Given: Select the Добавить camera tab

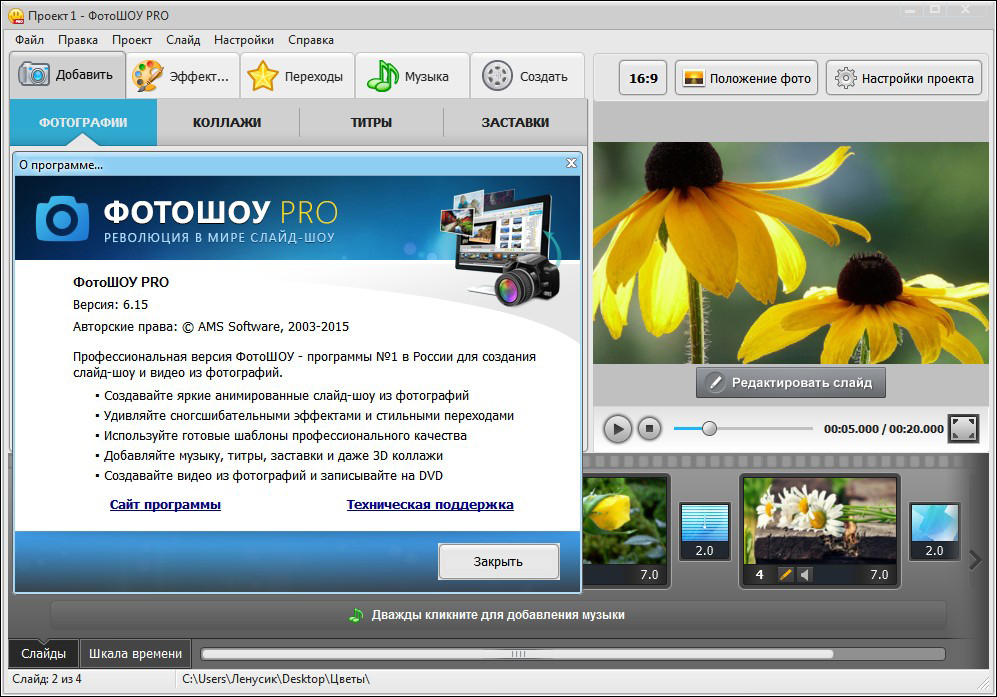Looking at the screenshot, I should click(x=67, y=75).
